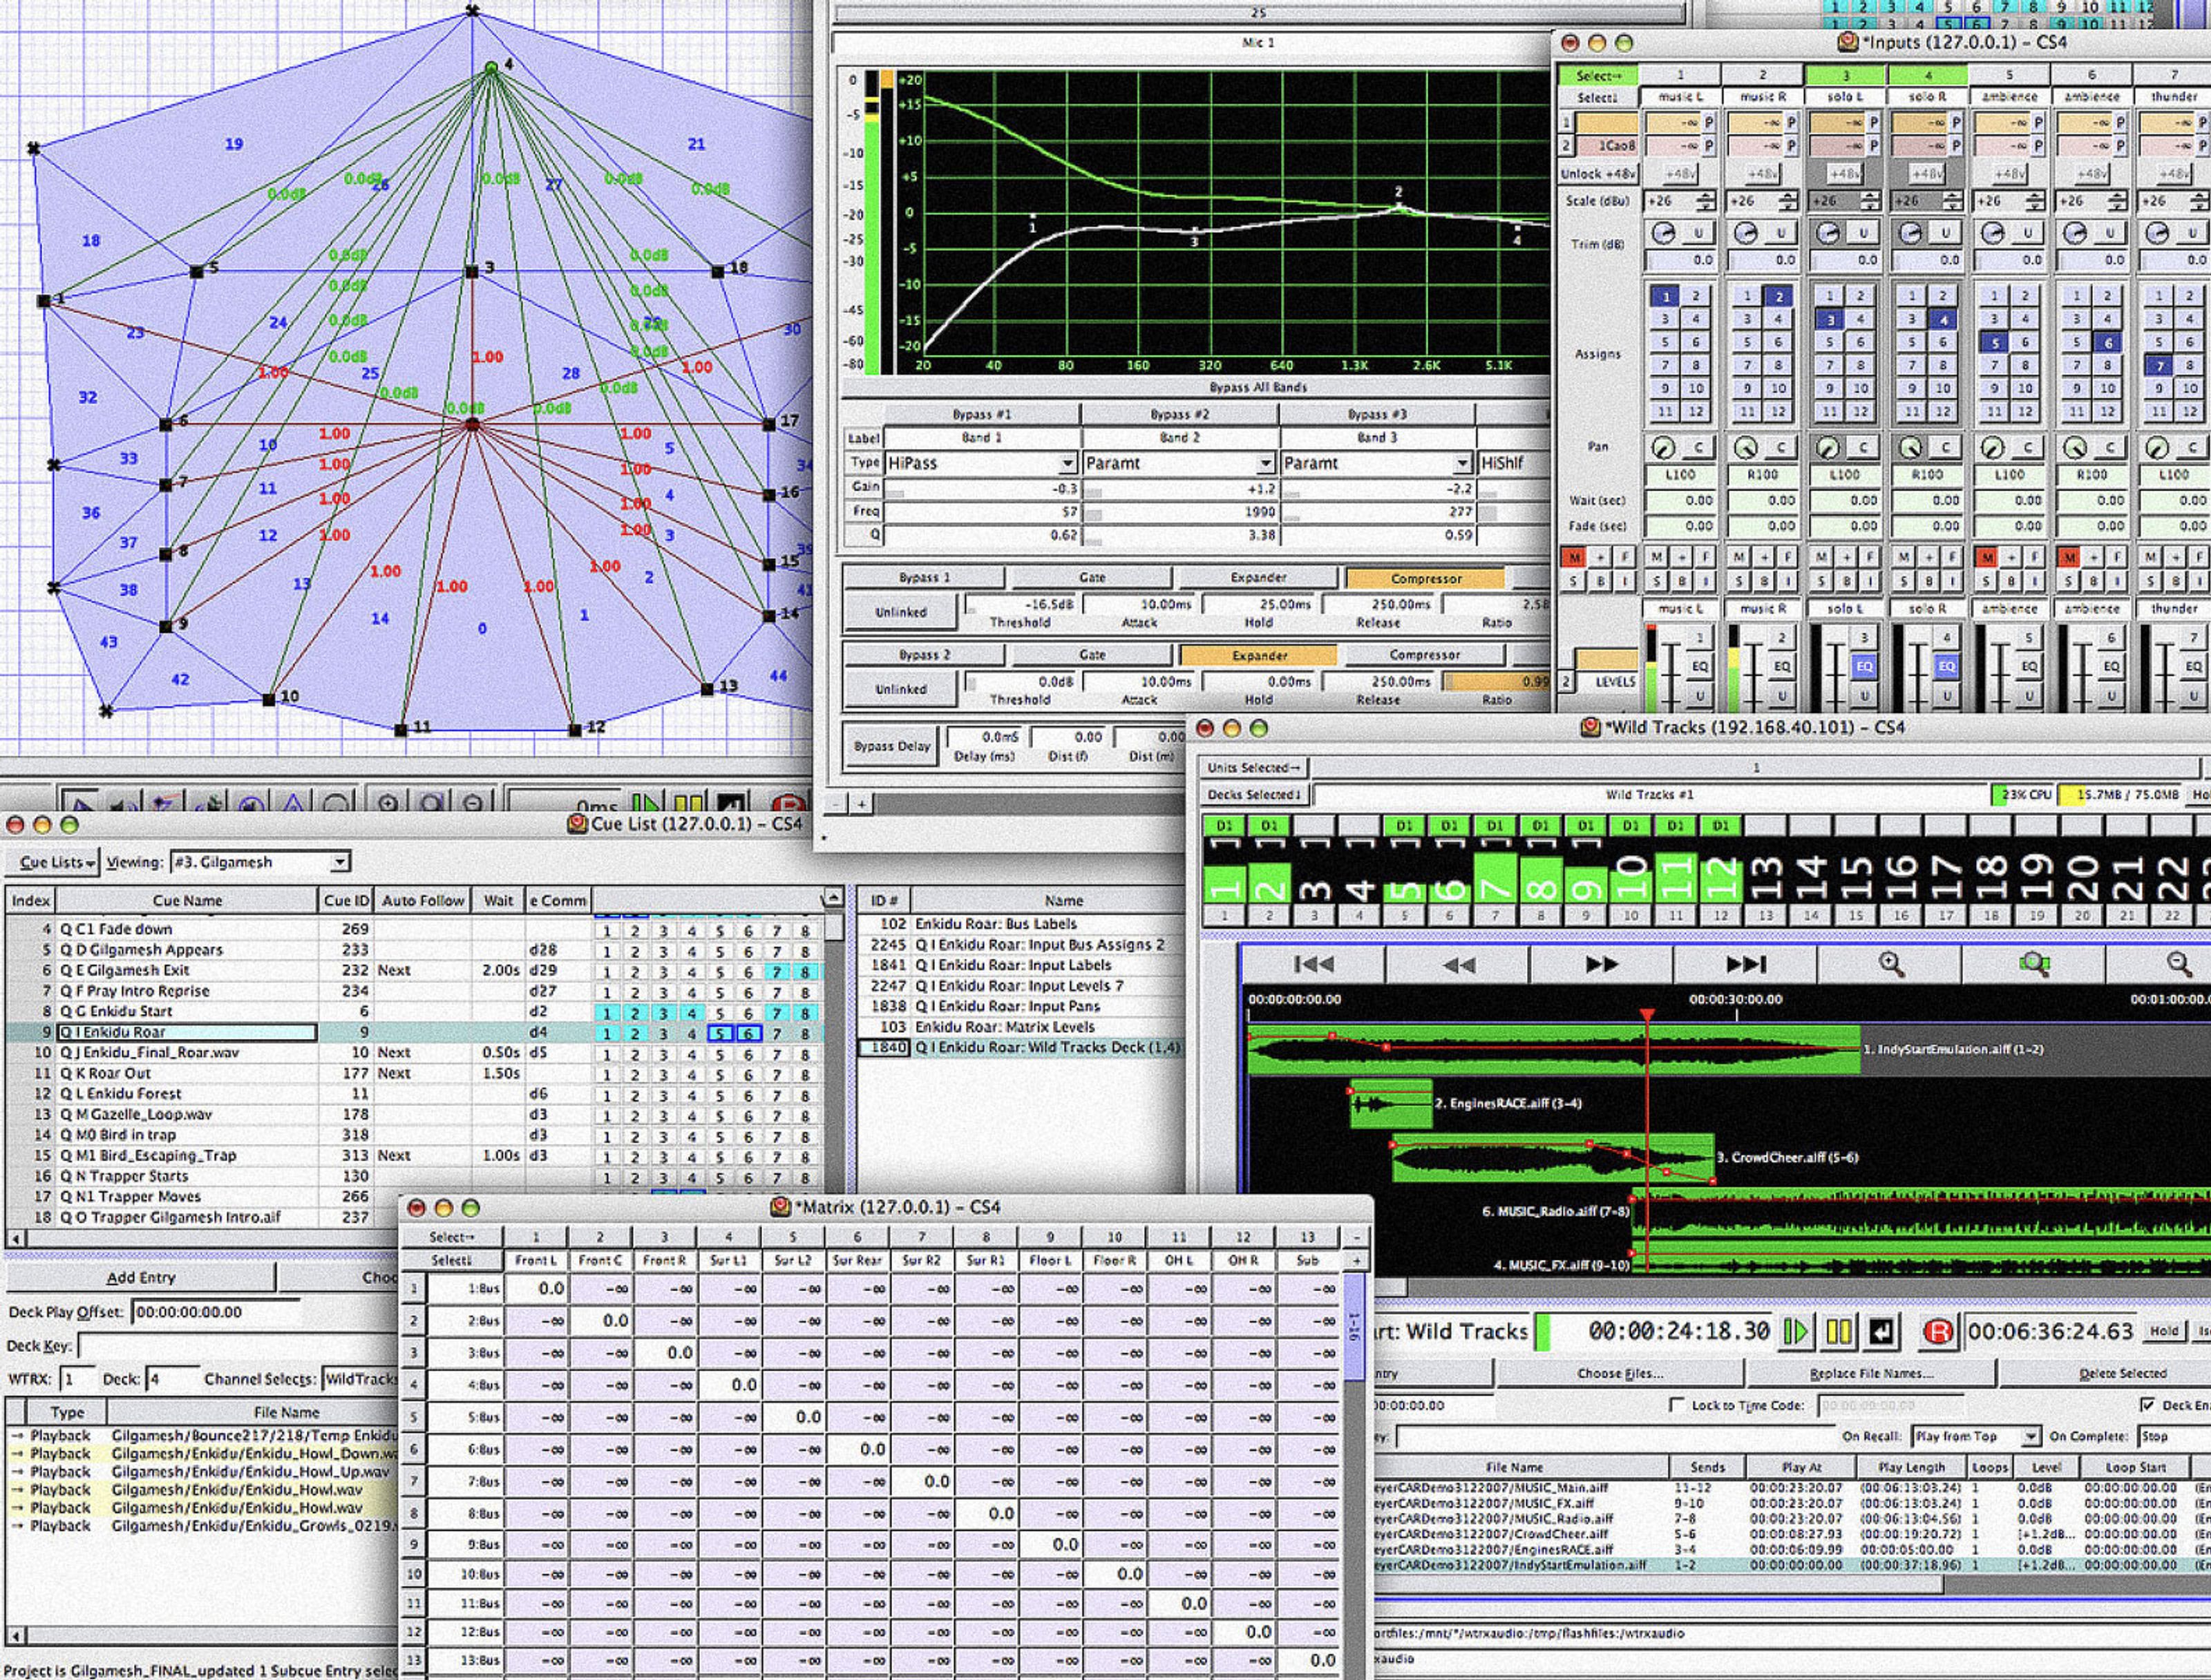Open the Viewing #3. Gilgamesh combo box
This screenshot has height=1680, width=2211.
tap(260, 862)
